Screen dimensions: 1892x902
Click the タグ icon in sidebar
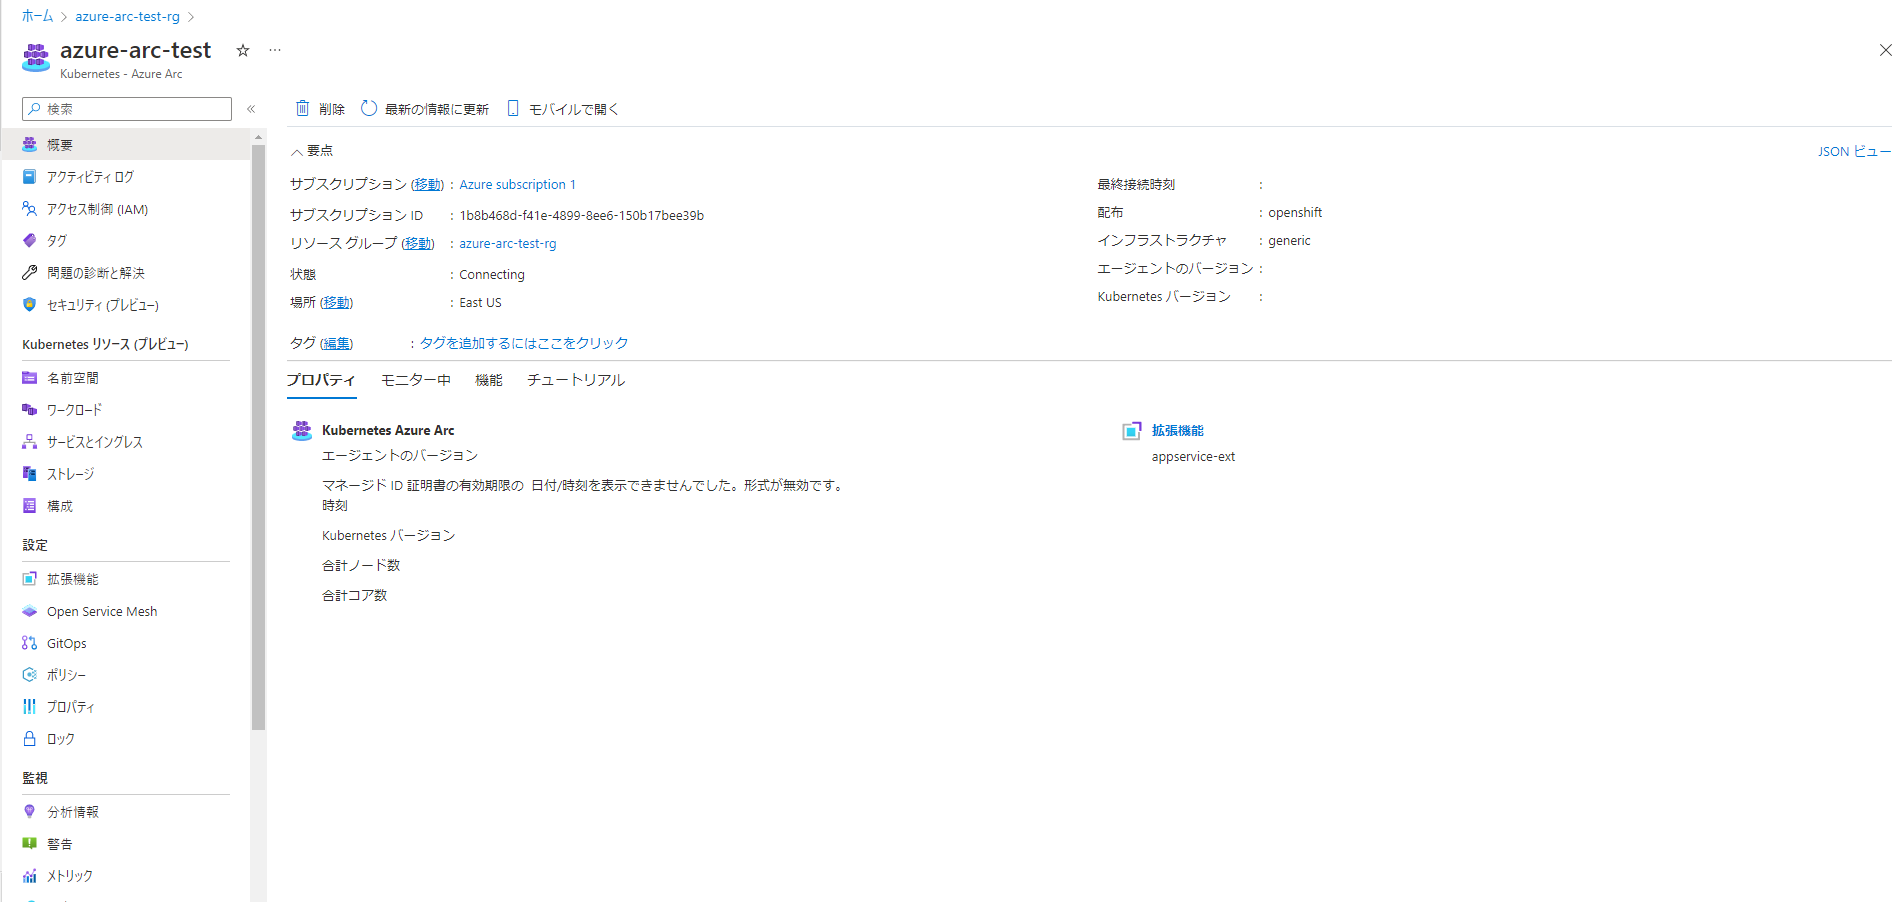pyautogui.click(x=30, y=240)
